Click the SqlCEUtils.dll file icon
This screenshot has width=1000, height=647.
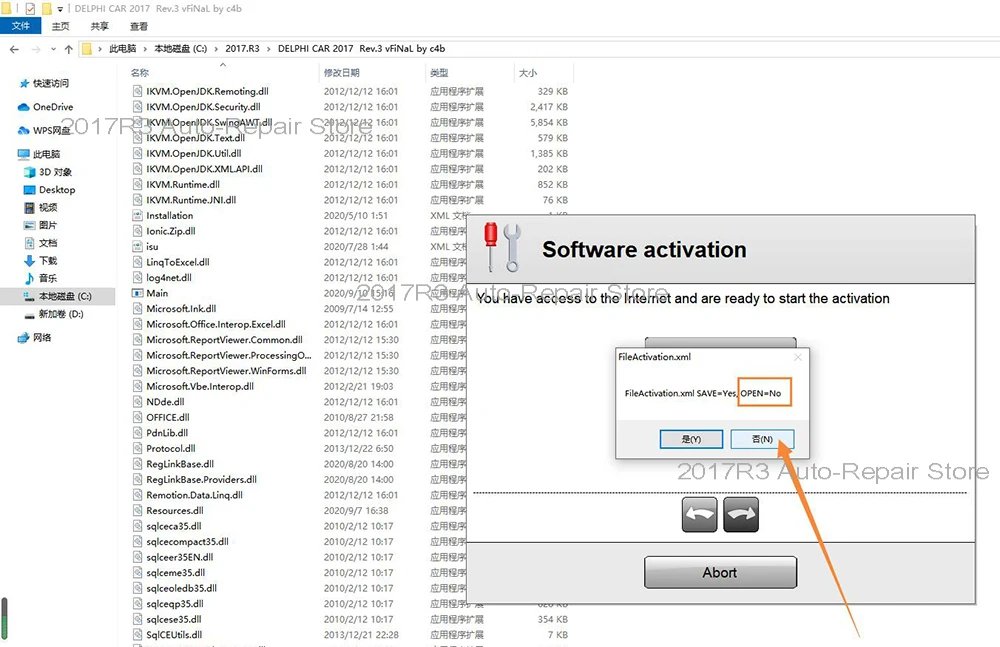[137, 635]
